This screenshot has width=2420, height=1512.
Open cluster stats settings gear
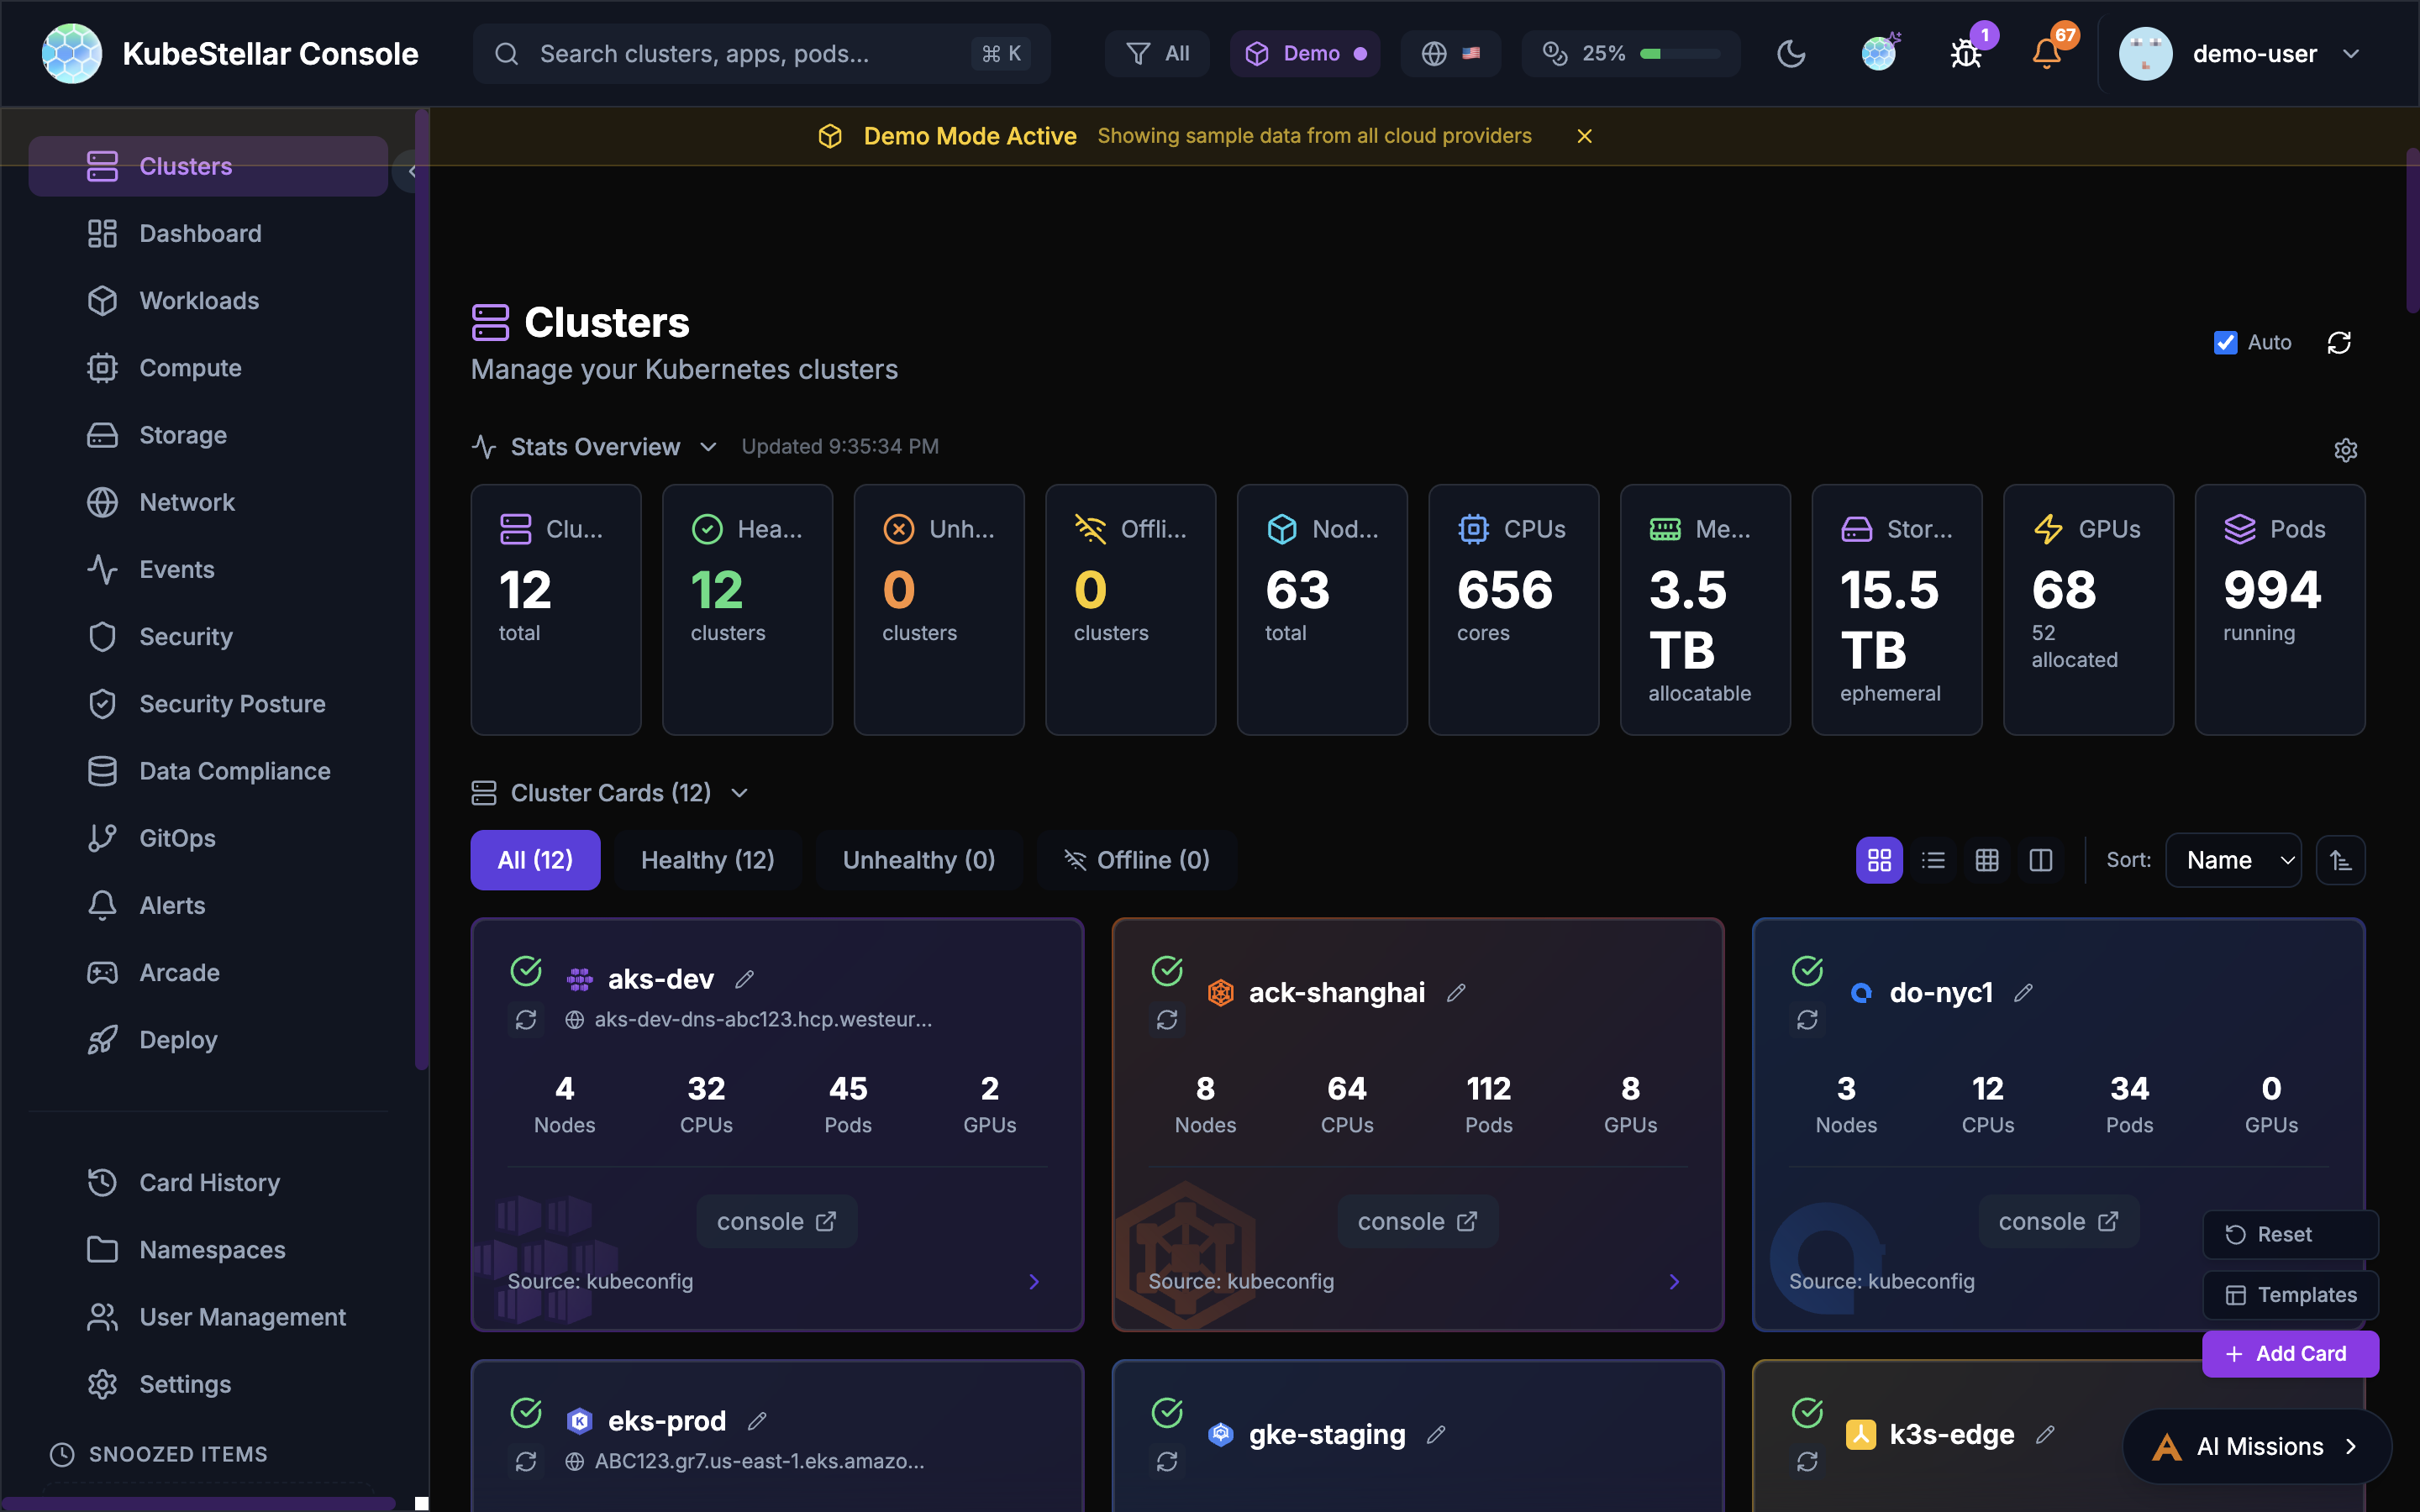(x=2346, y=449)
